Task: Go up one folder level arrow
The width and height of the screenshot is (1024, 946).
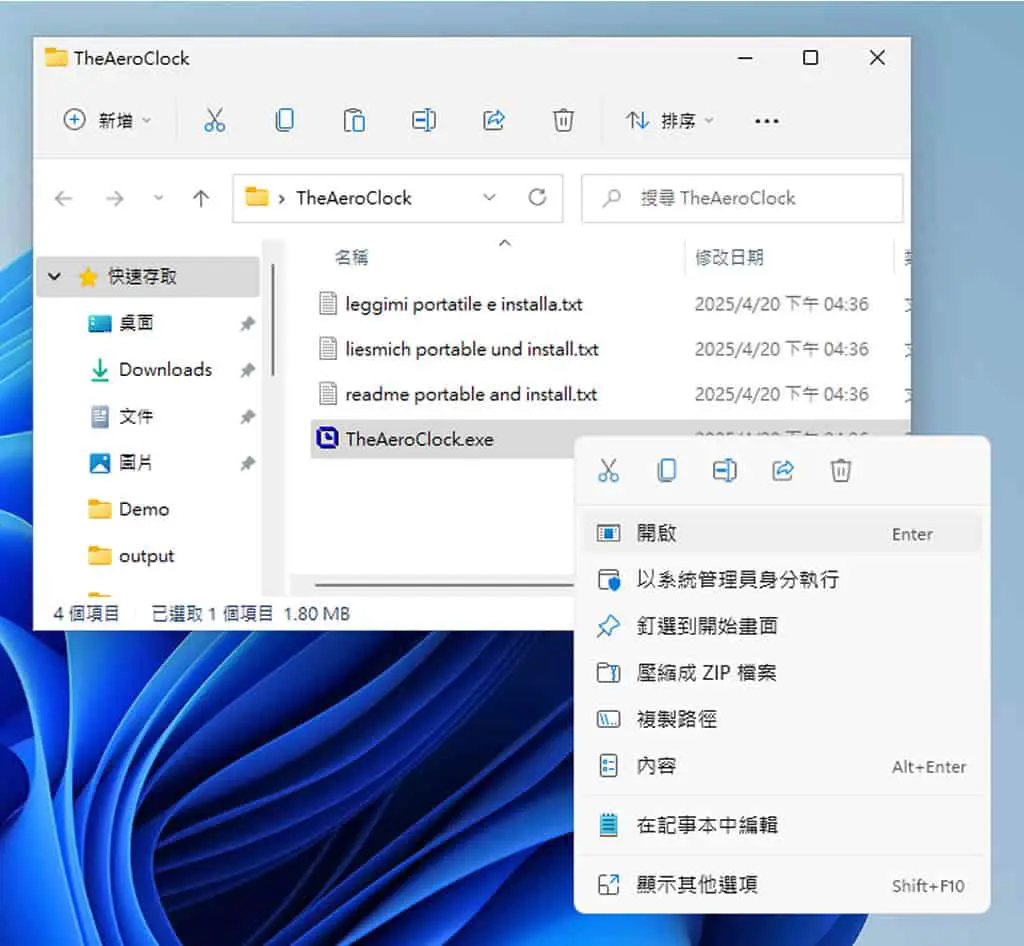Action: pos(201,198)
